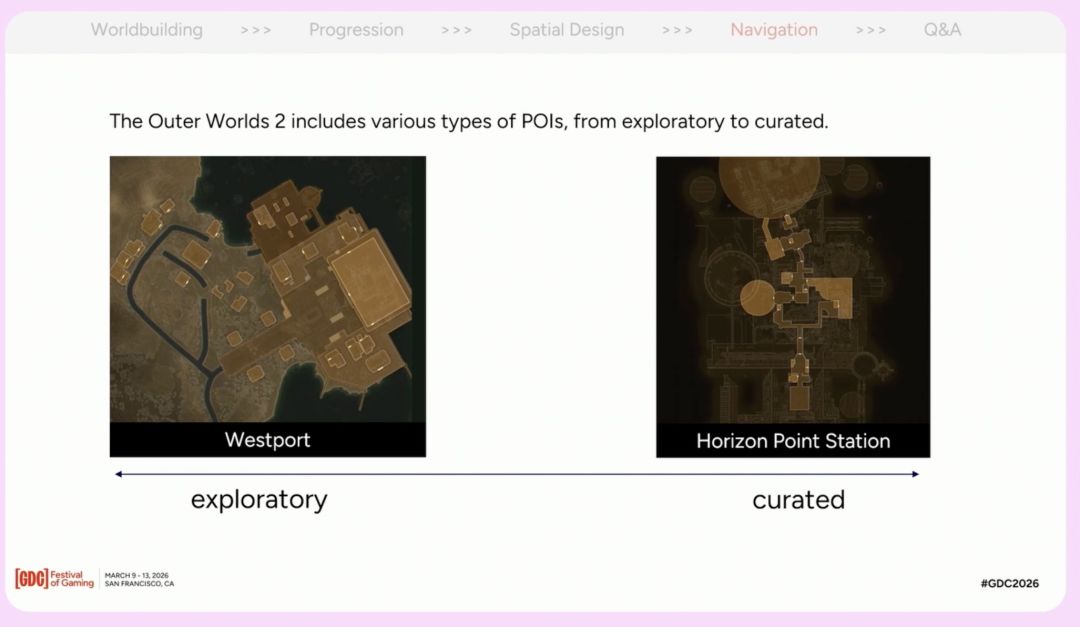
Task: Click the Westport caption label
Action: click(267, 440)
